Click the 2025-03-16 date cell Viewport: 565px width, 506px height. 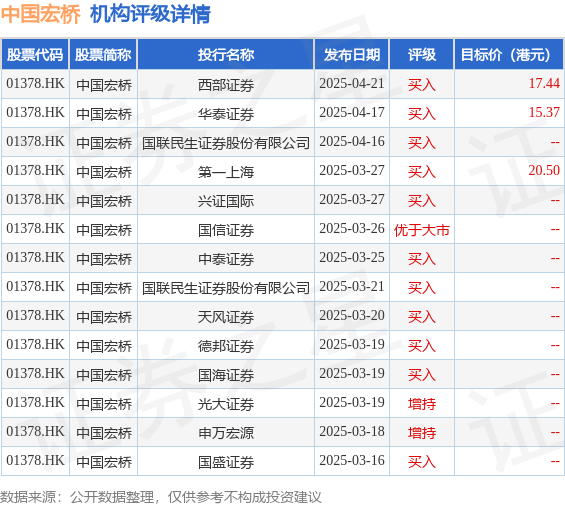(352, 461)
